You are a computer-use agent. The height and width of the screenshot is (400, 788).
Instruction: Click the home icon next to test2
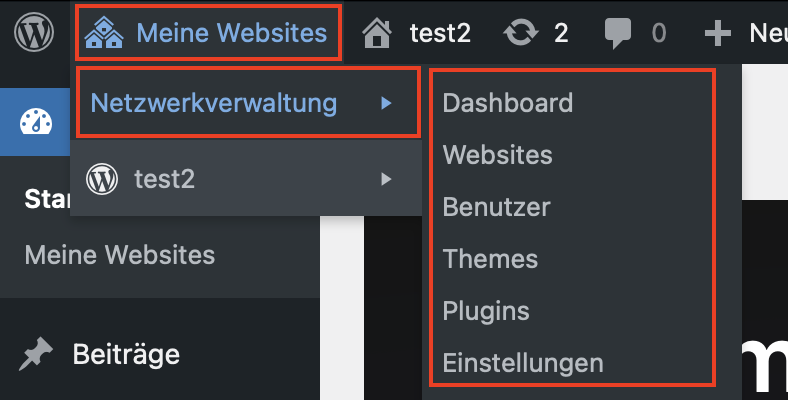pyautogui.click(x=377, y=33)
